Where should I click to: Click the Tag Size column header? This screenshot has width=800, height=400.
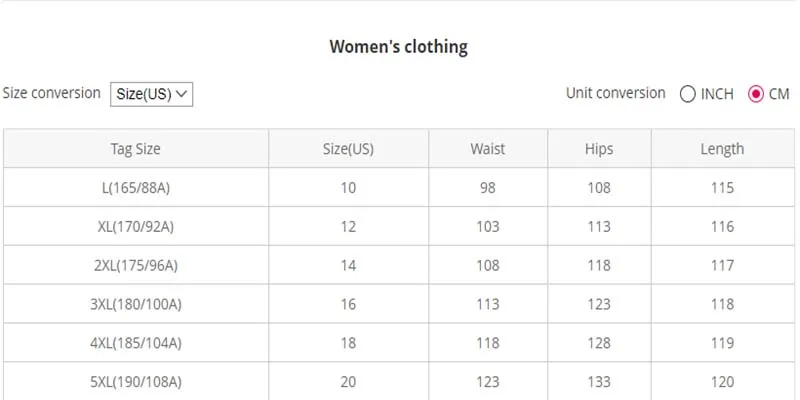136,148
